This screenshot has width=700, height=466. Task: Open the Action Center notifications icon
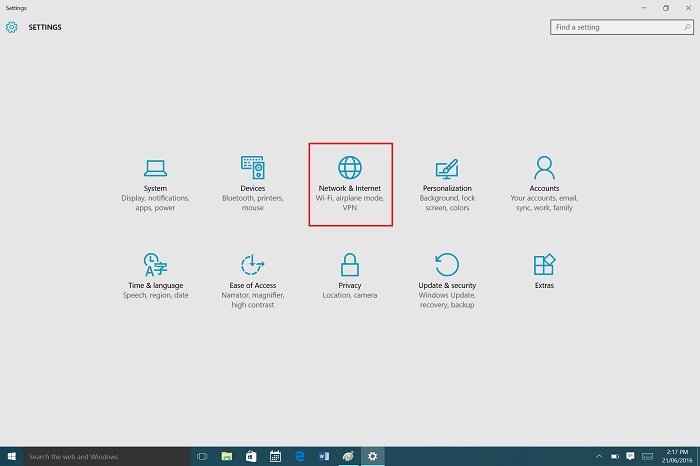point(630,456)
